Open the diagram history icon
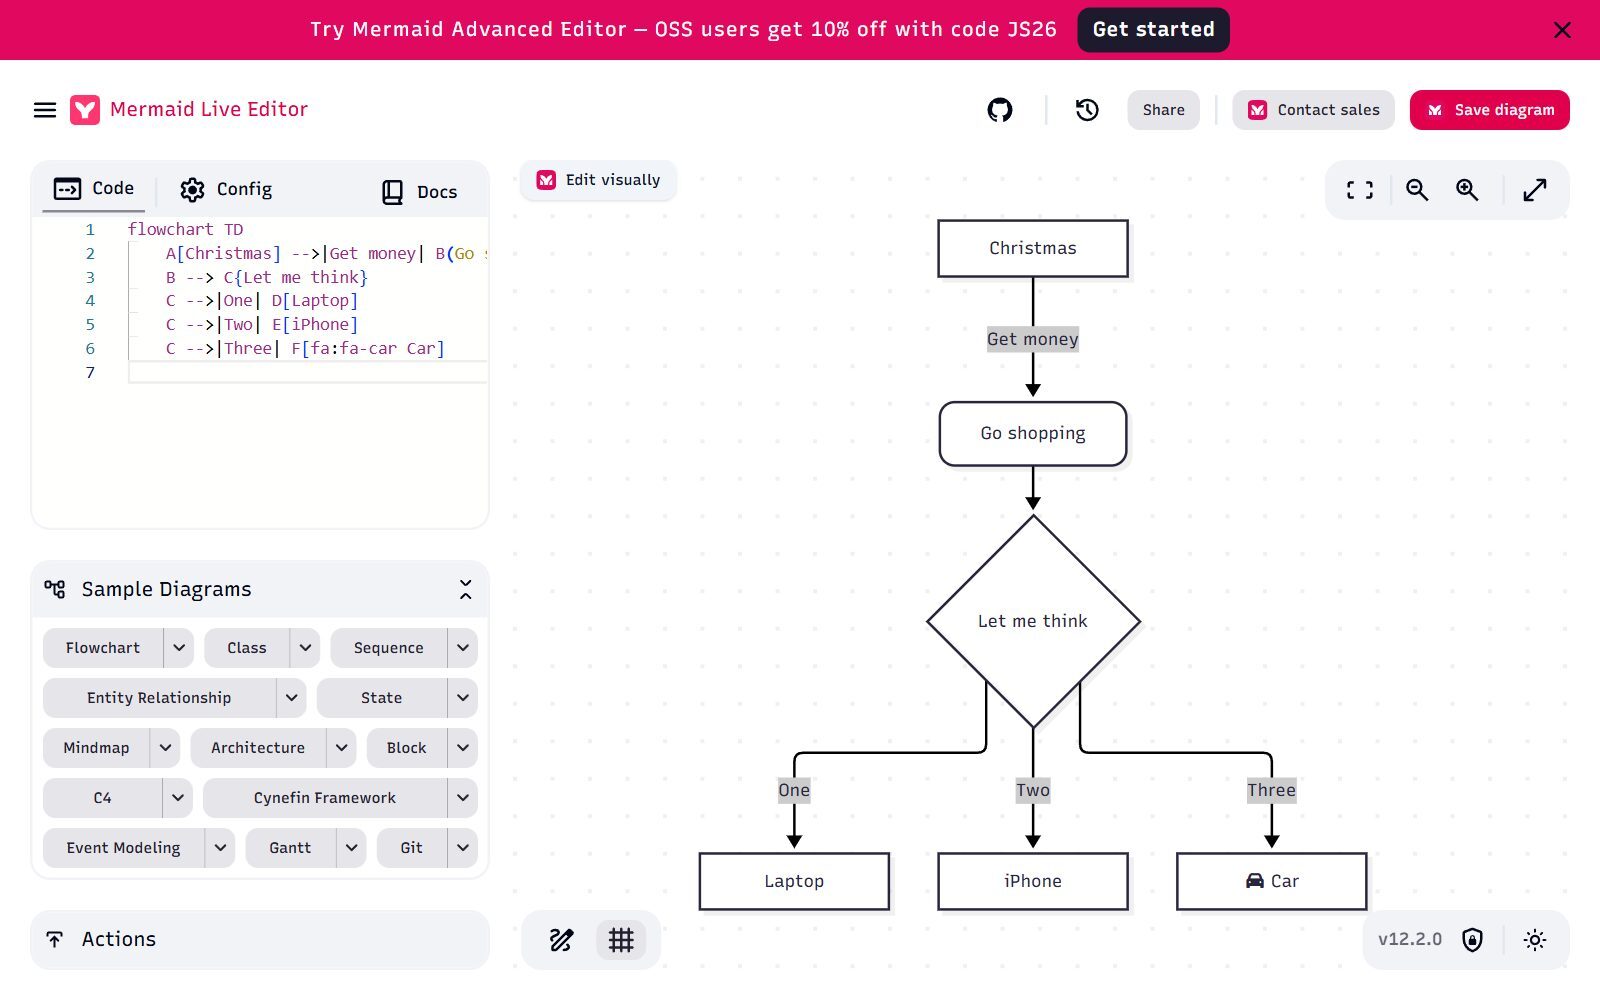Screen dimensions: 1600x1000 (1087, 110)
